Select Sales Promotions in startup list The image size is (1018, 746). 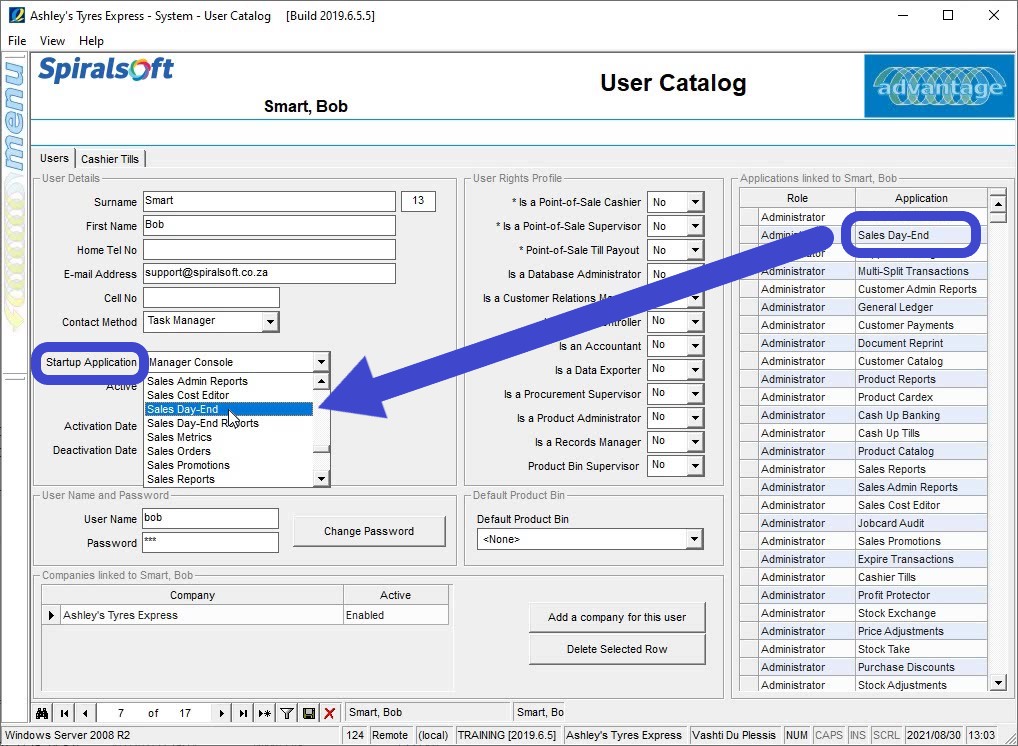229,466
